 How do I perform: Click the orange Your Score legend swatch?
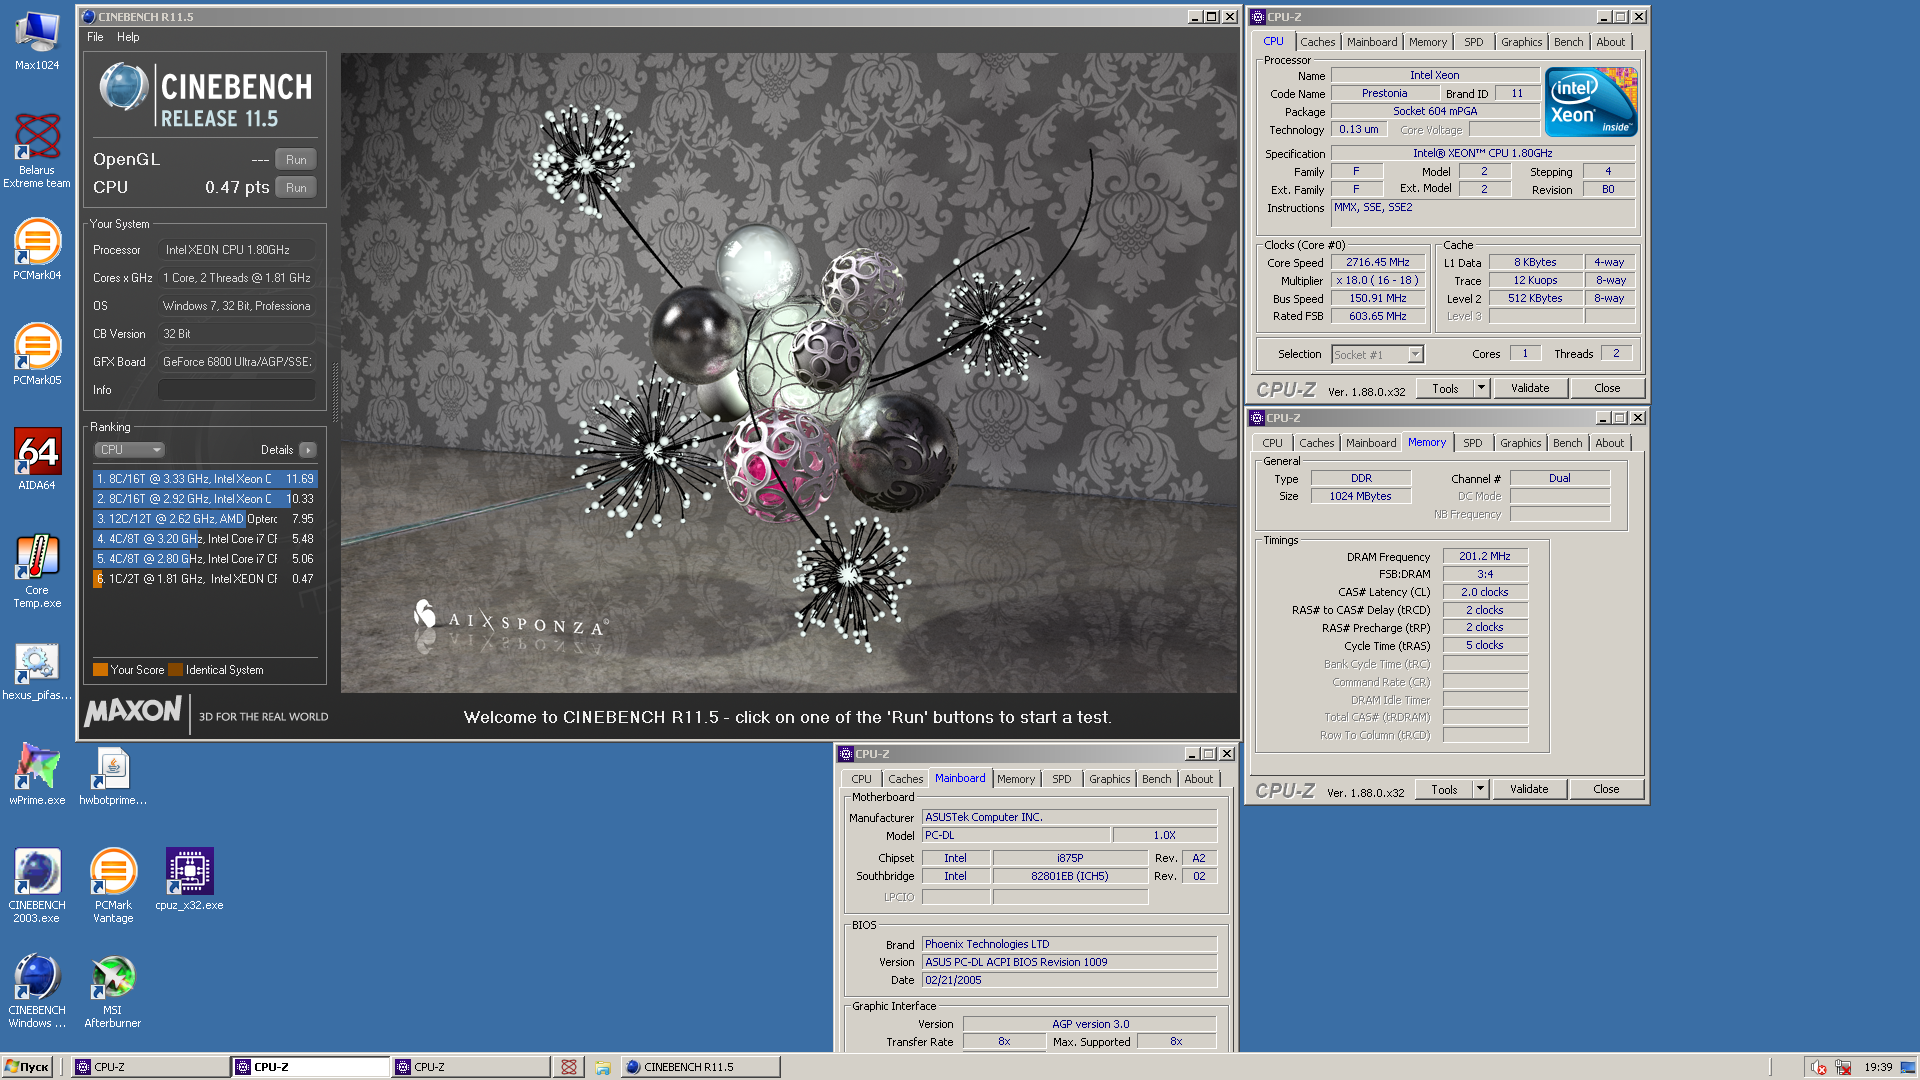[x=100, y=670]
